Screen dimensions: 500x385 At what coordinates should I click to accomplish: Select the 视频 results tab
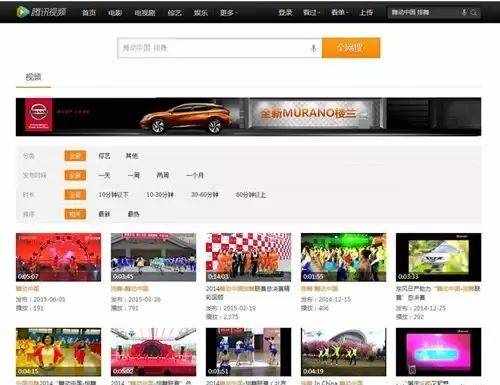coord(33,77)
